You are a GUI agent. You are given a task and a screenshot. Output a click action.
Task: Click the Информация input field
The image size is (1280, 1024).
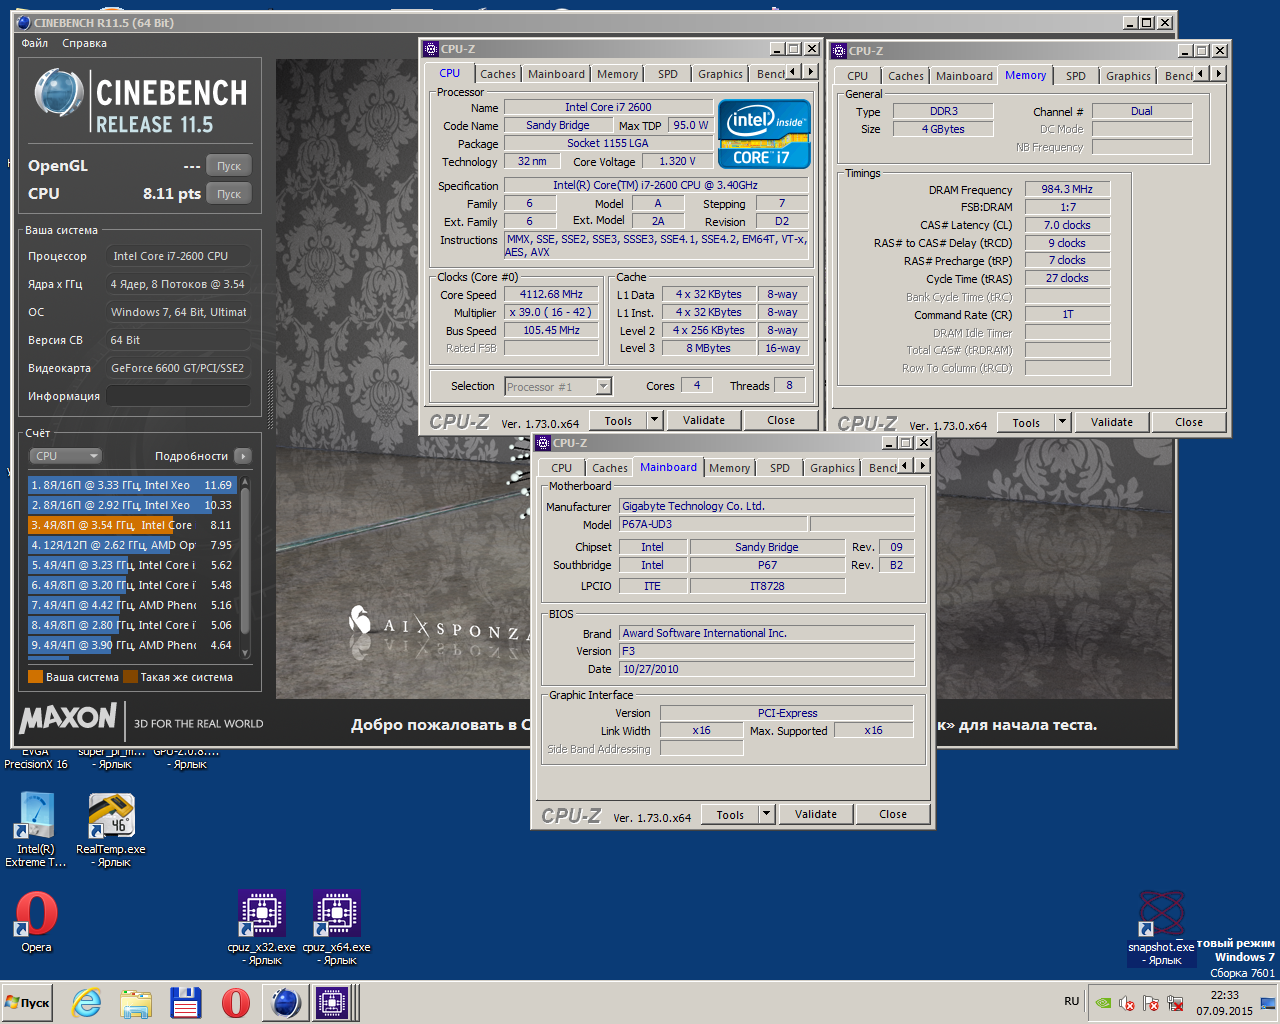[x=178, y=396]
